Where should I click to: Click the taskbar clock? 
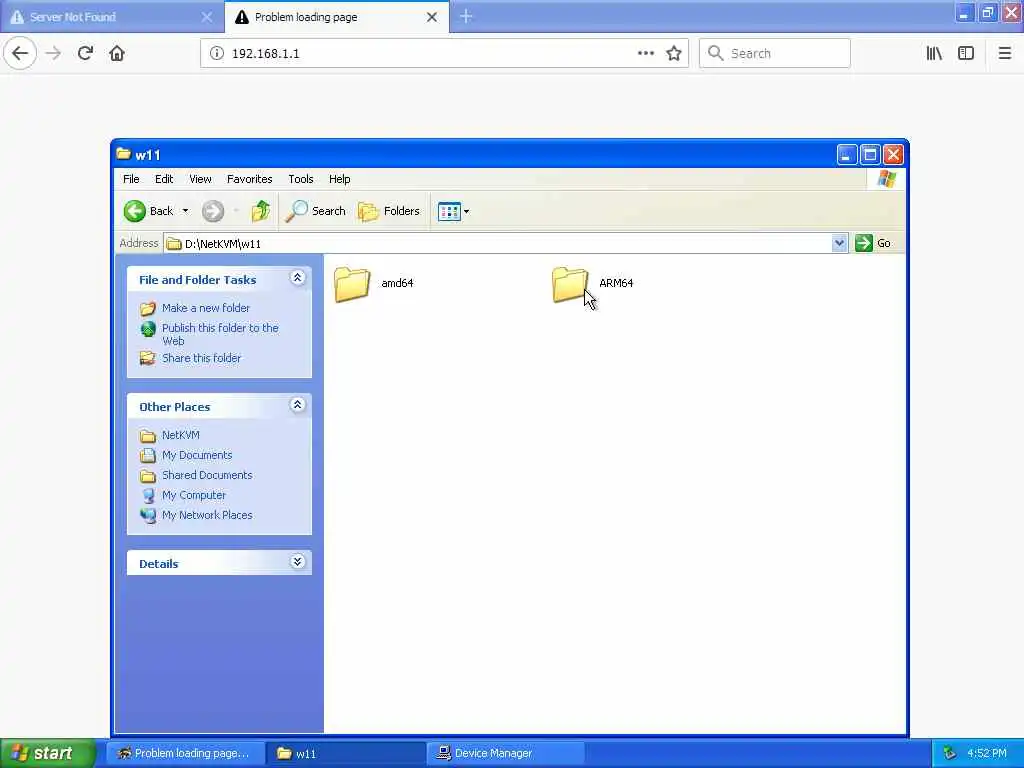987,753
